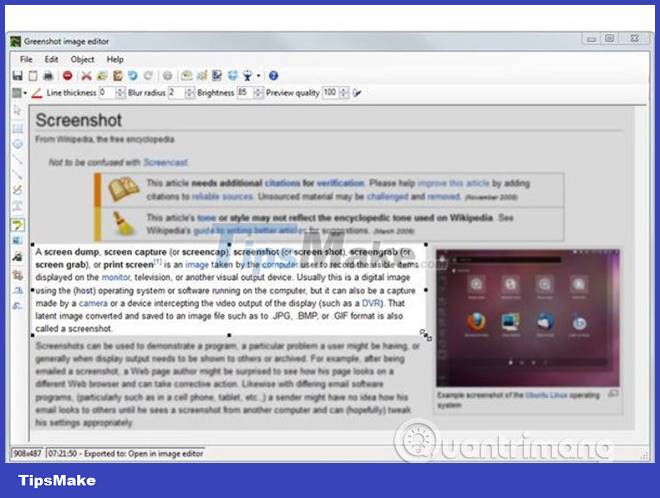Click the 'Screencast' text in canvas
This screenshot has width=660, height=498.
[165, 162]
